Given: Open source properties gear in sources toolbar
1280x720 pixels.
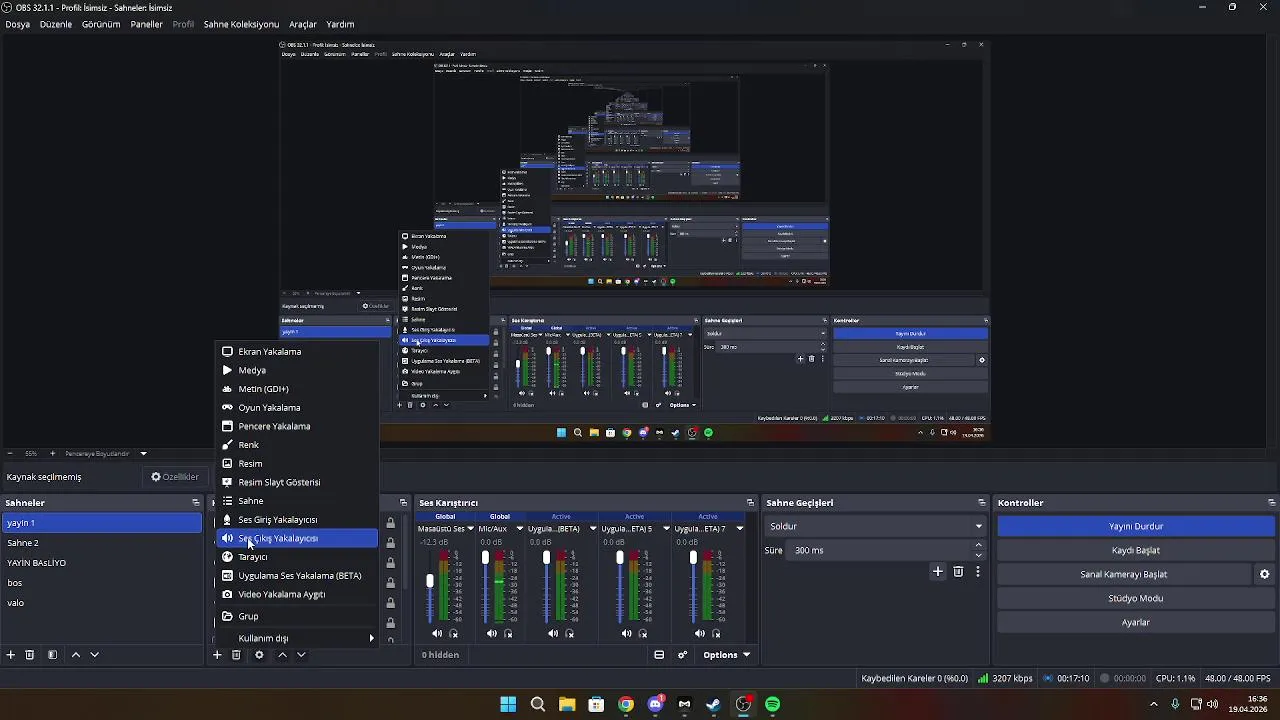Looking at the screenshot, I should (x=259, y=655).
